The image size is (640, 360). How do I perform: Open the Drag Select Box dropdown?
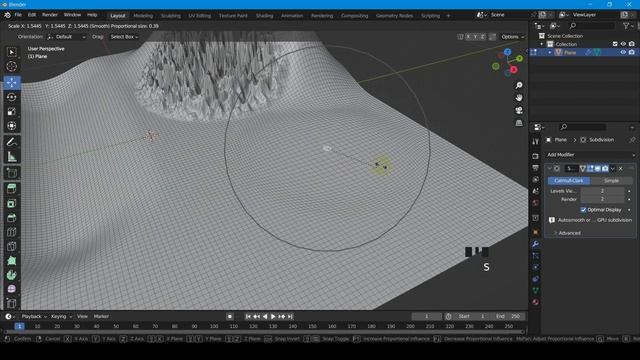tap(124, 37)
